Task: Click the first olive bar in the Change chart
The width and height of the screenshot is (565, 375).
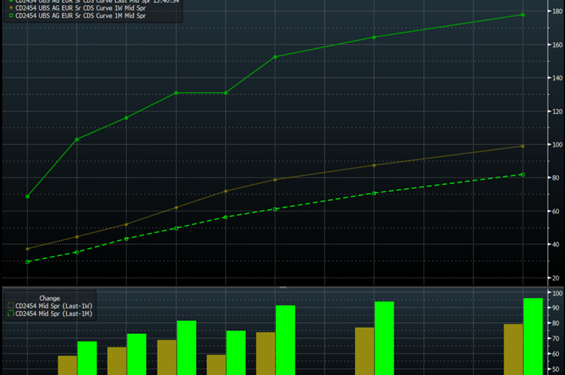Action: click(67, 365)
